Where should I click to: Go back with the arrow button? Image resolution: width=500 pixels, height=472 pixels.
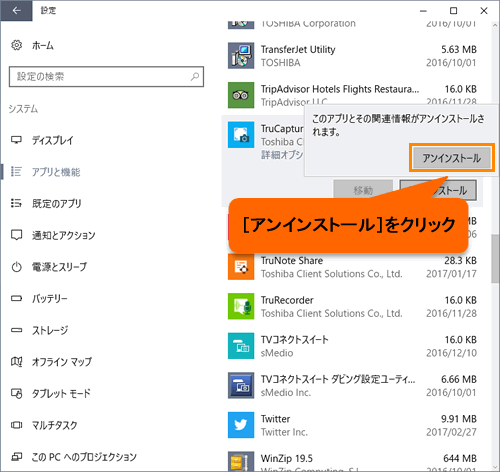pos(16,11)
